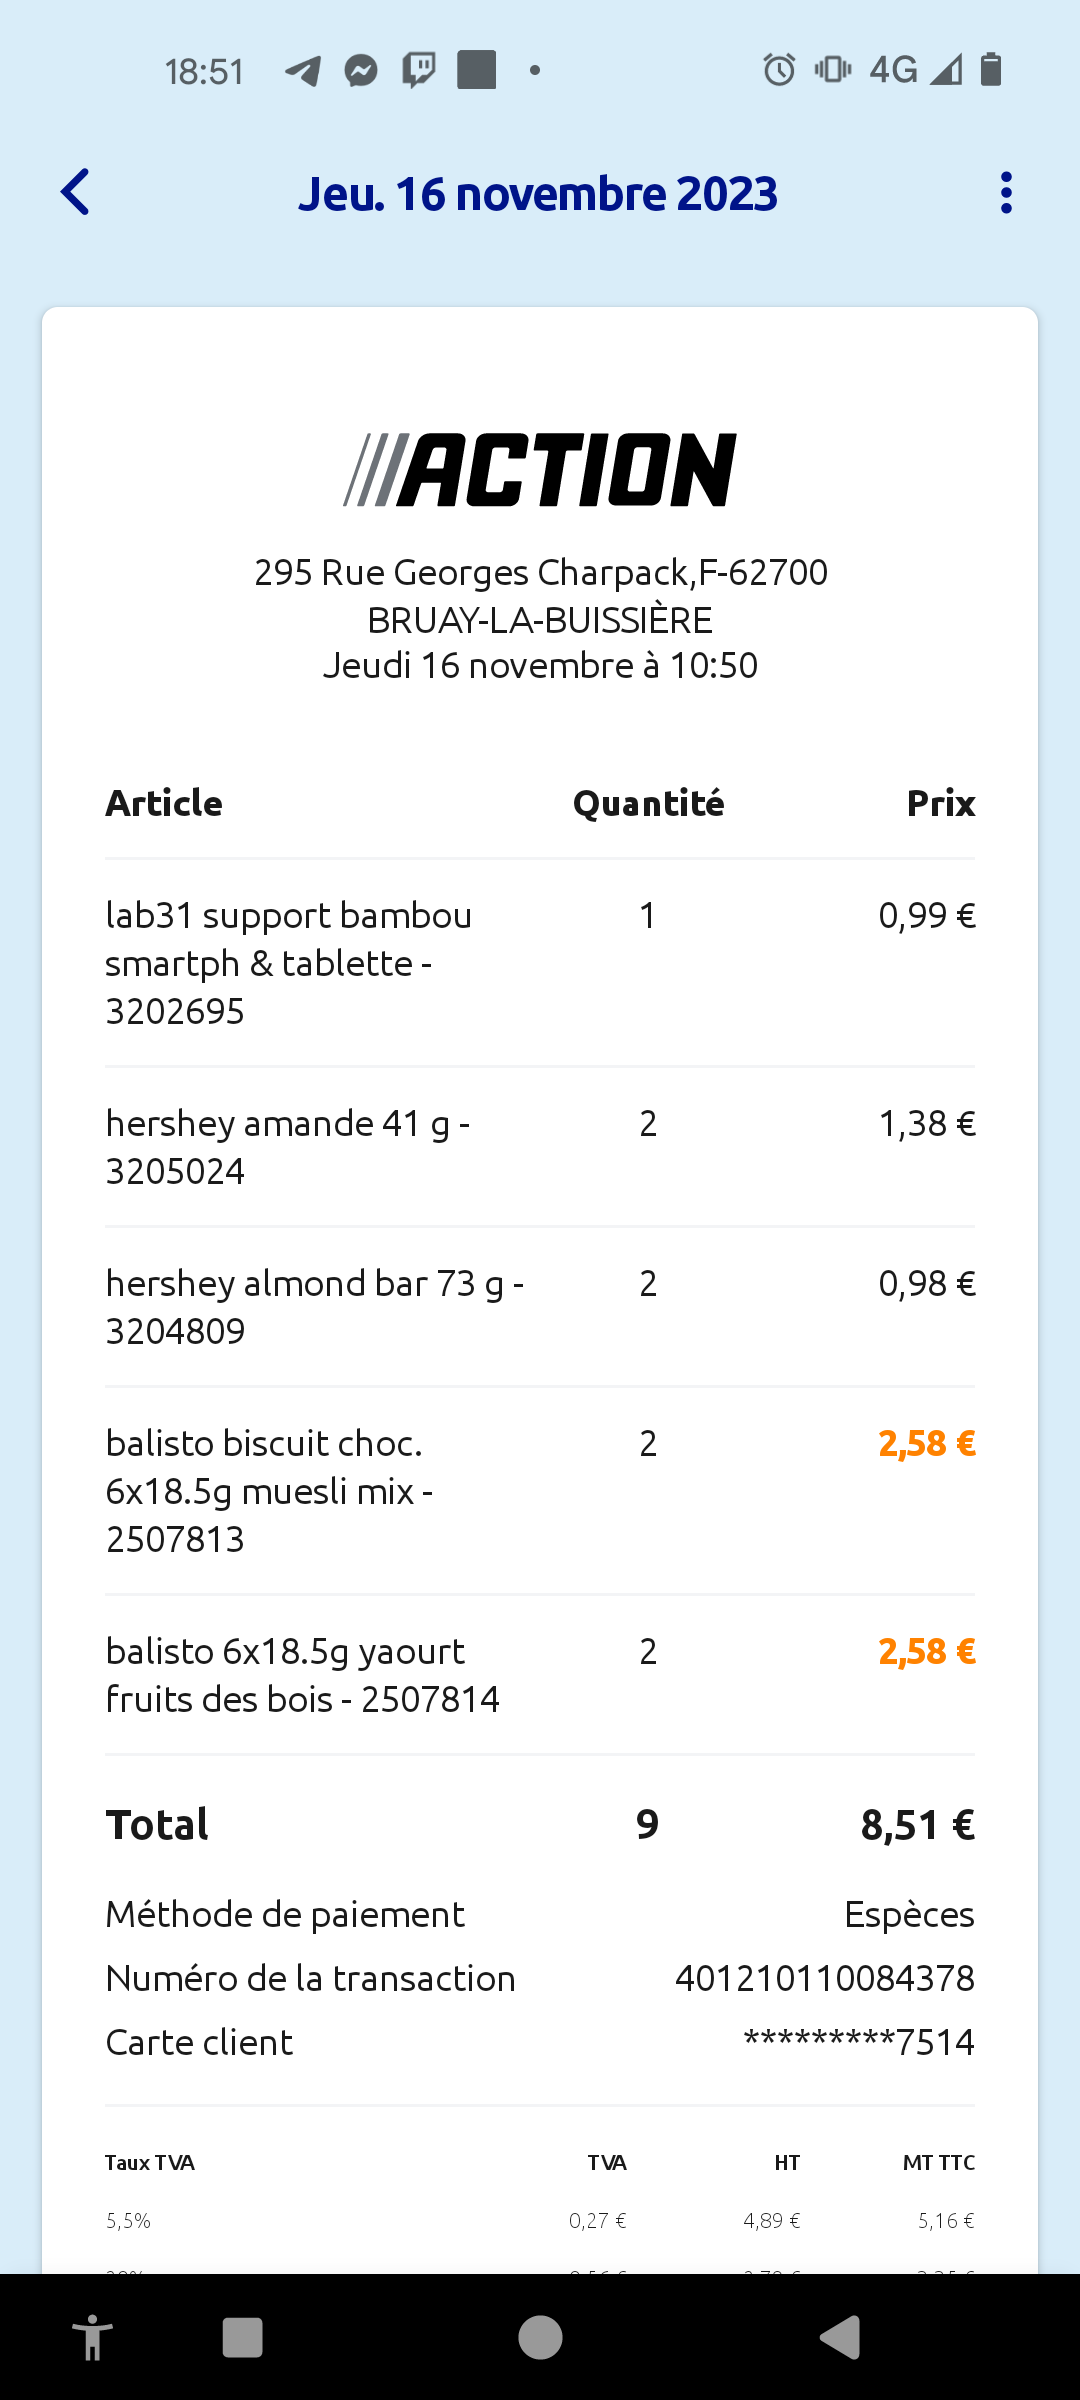Tap the Twitch notification icon
This screenshot has height=2400, width=1080.
pos(419,71)
